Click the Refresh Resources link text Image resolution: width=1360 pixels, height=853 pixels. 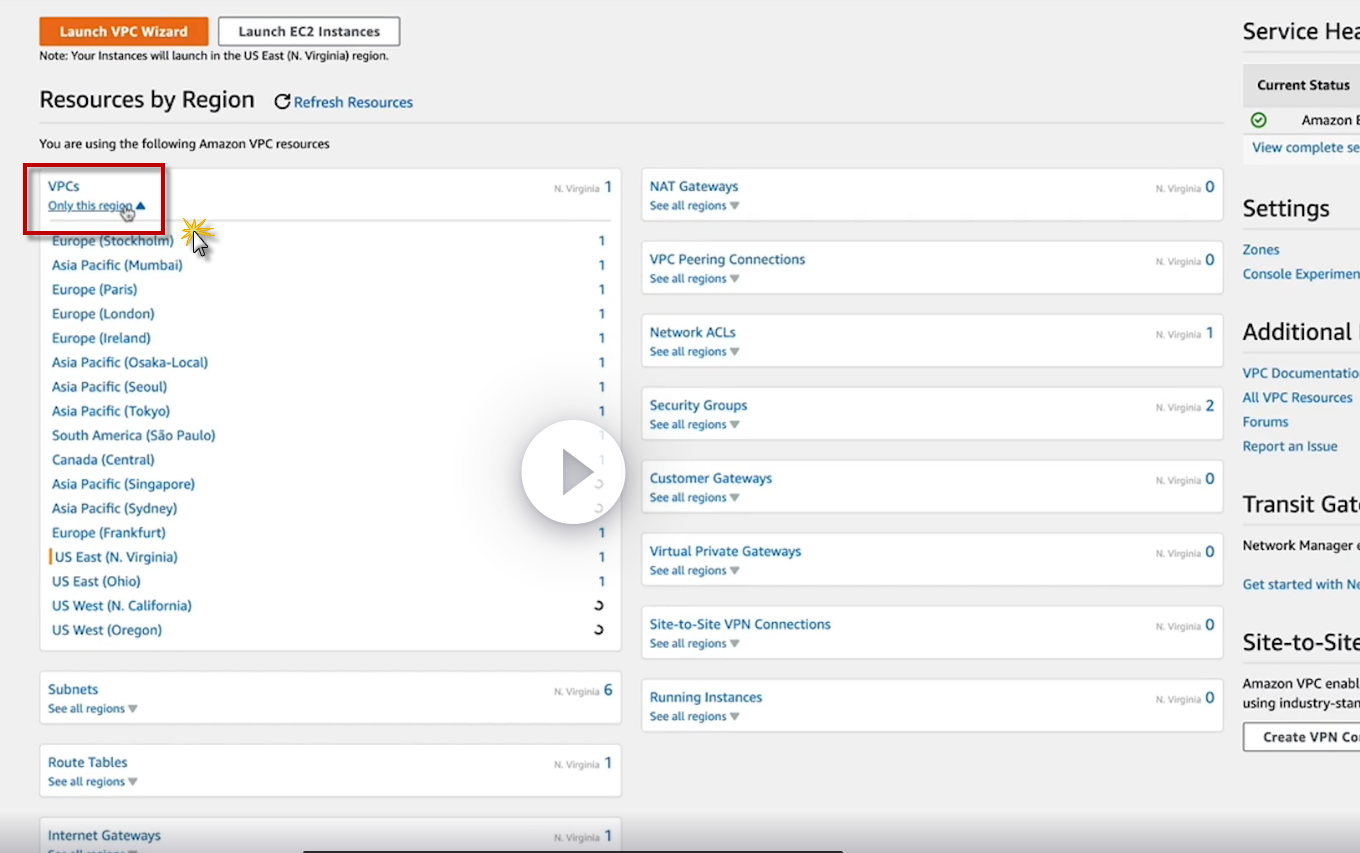(353, 102)
